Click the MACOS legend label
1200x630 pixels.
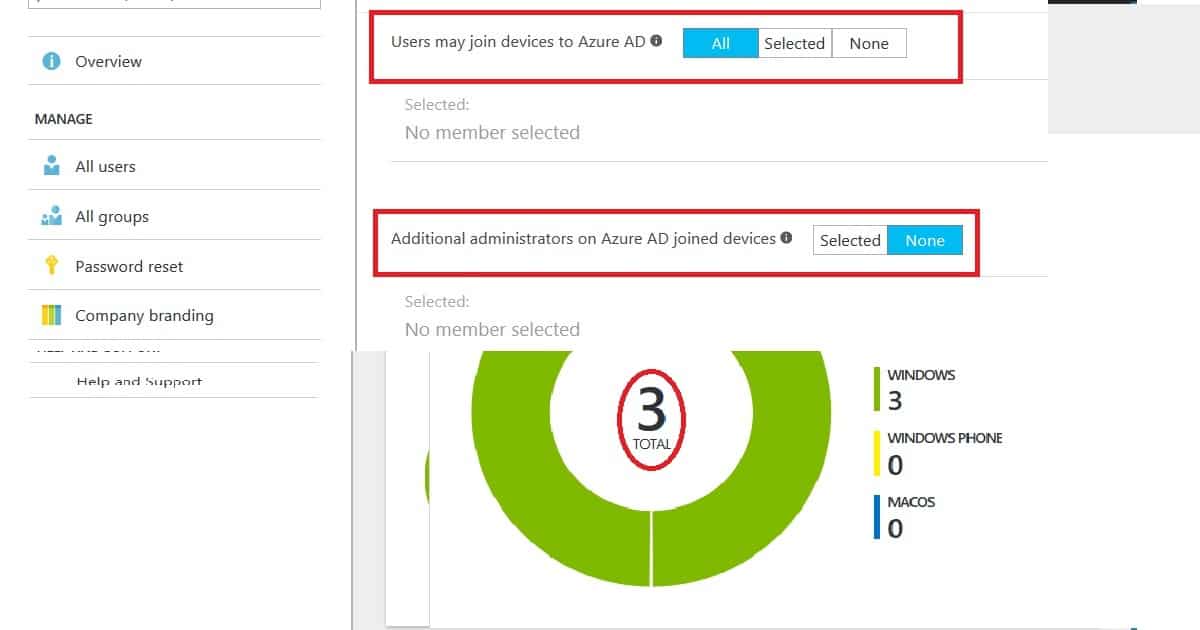(911, 501)
